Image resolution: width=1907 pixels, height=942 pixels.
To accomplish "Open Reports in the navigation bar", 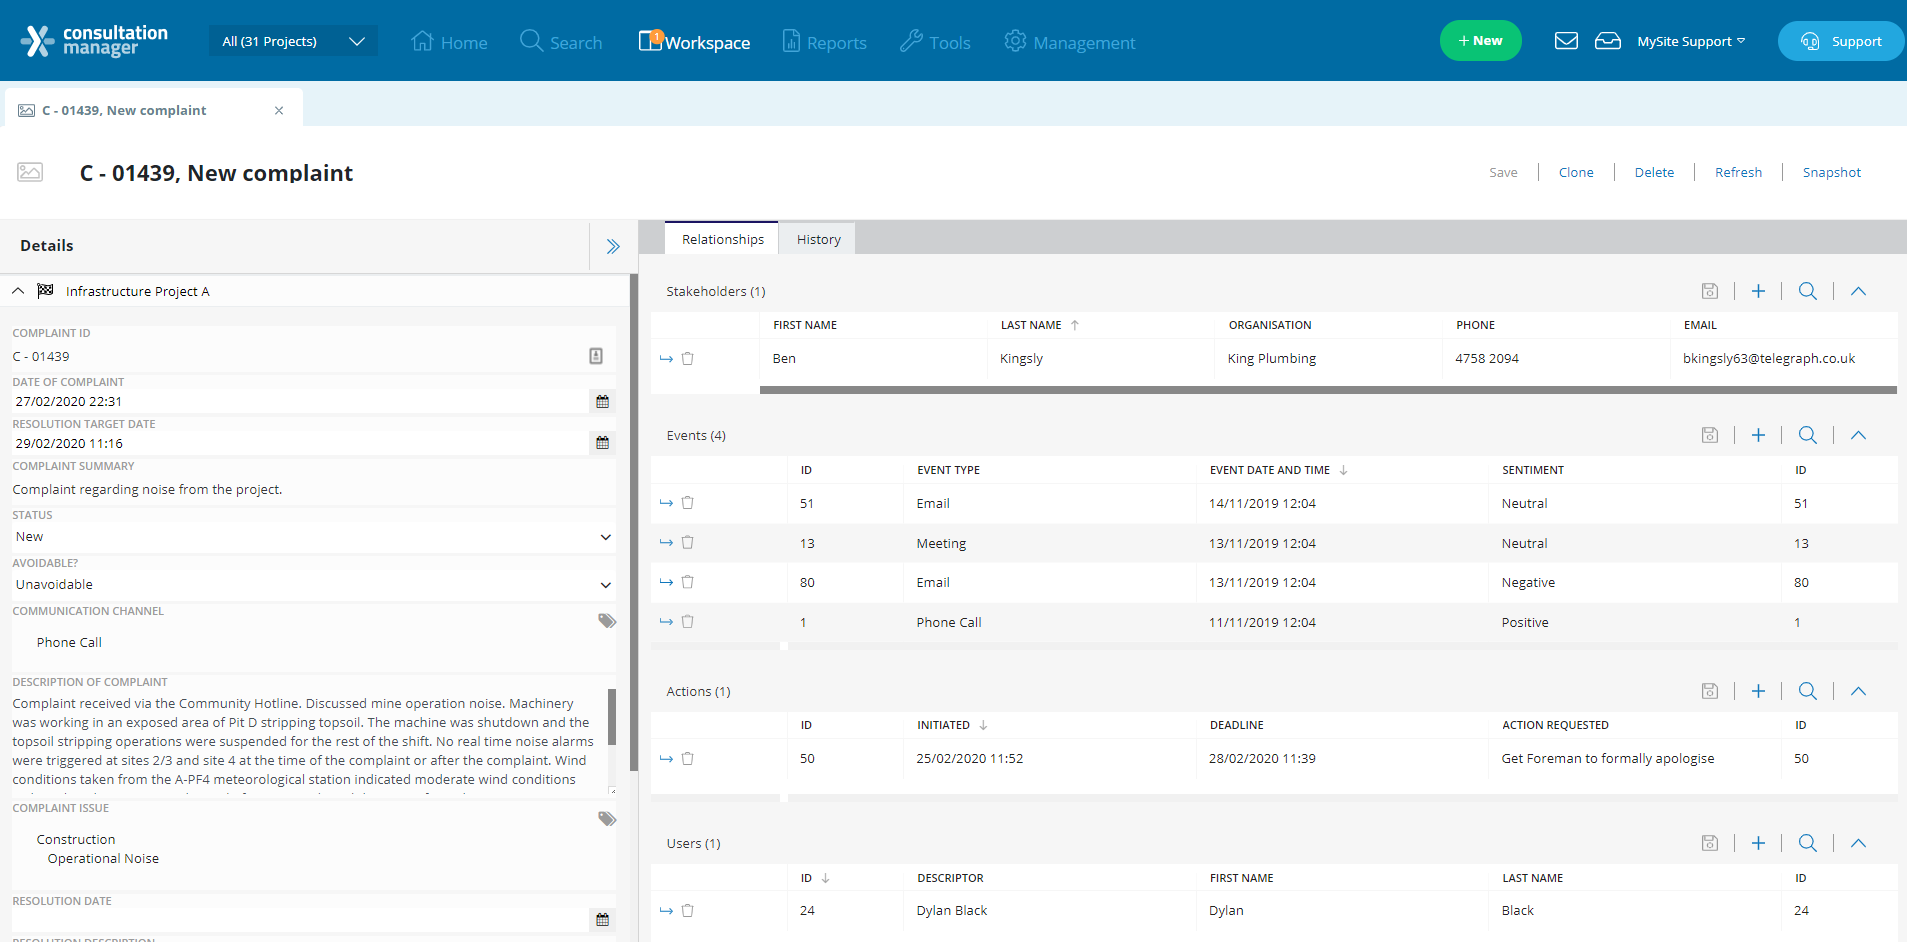I will [824, 42].
